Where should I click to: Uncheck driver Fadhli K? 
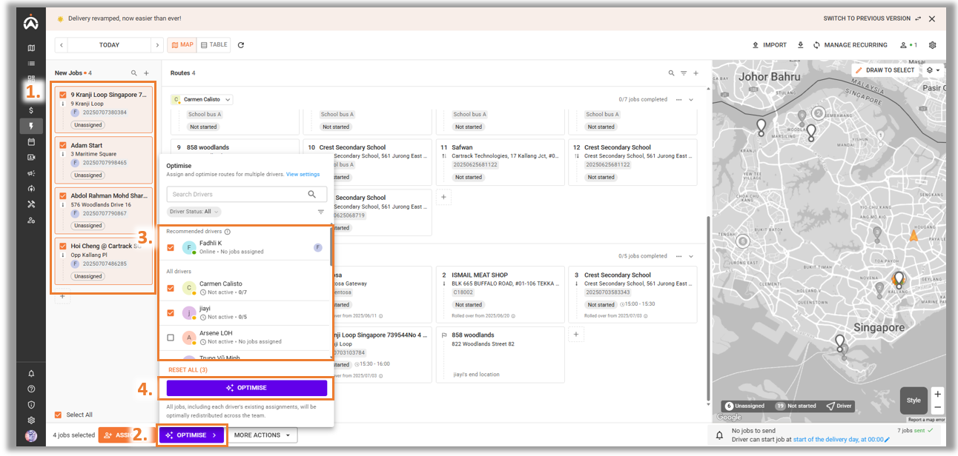coord(170,247)
